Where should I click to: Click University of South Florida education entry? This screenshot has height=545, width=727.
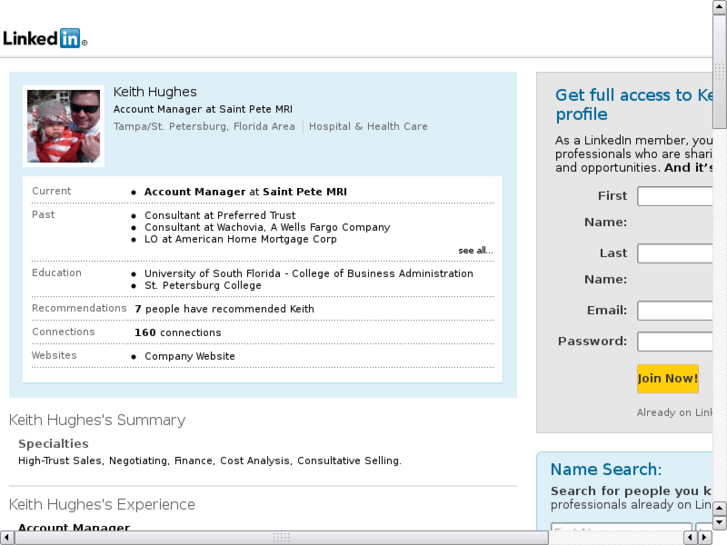pos(309,274)
